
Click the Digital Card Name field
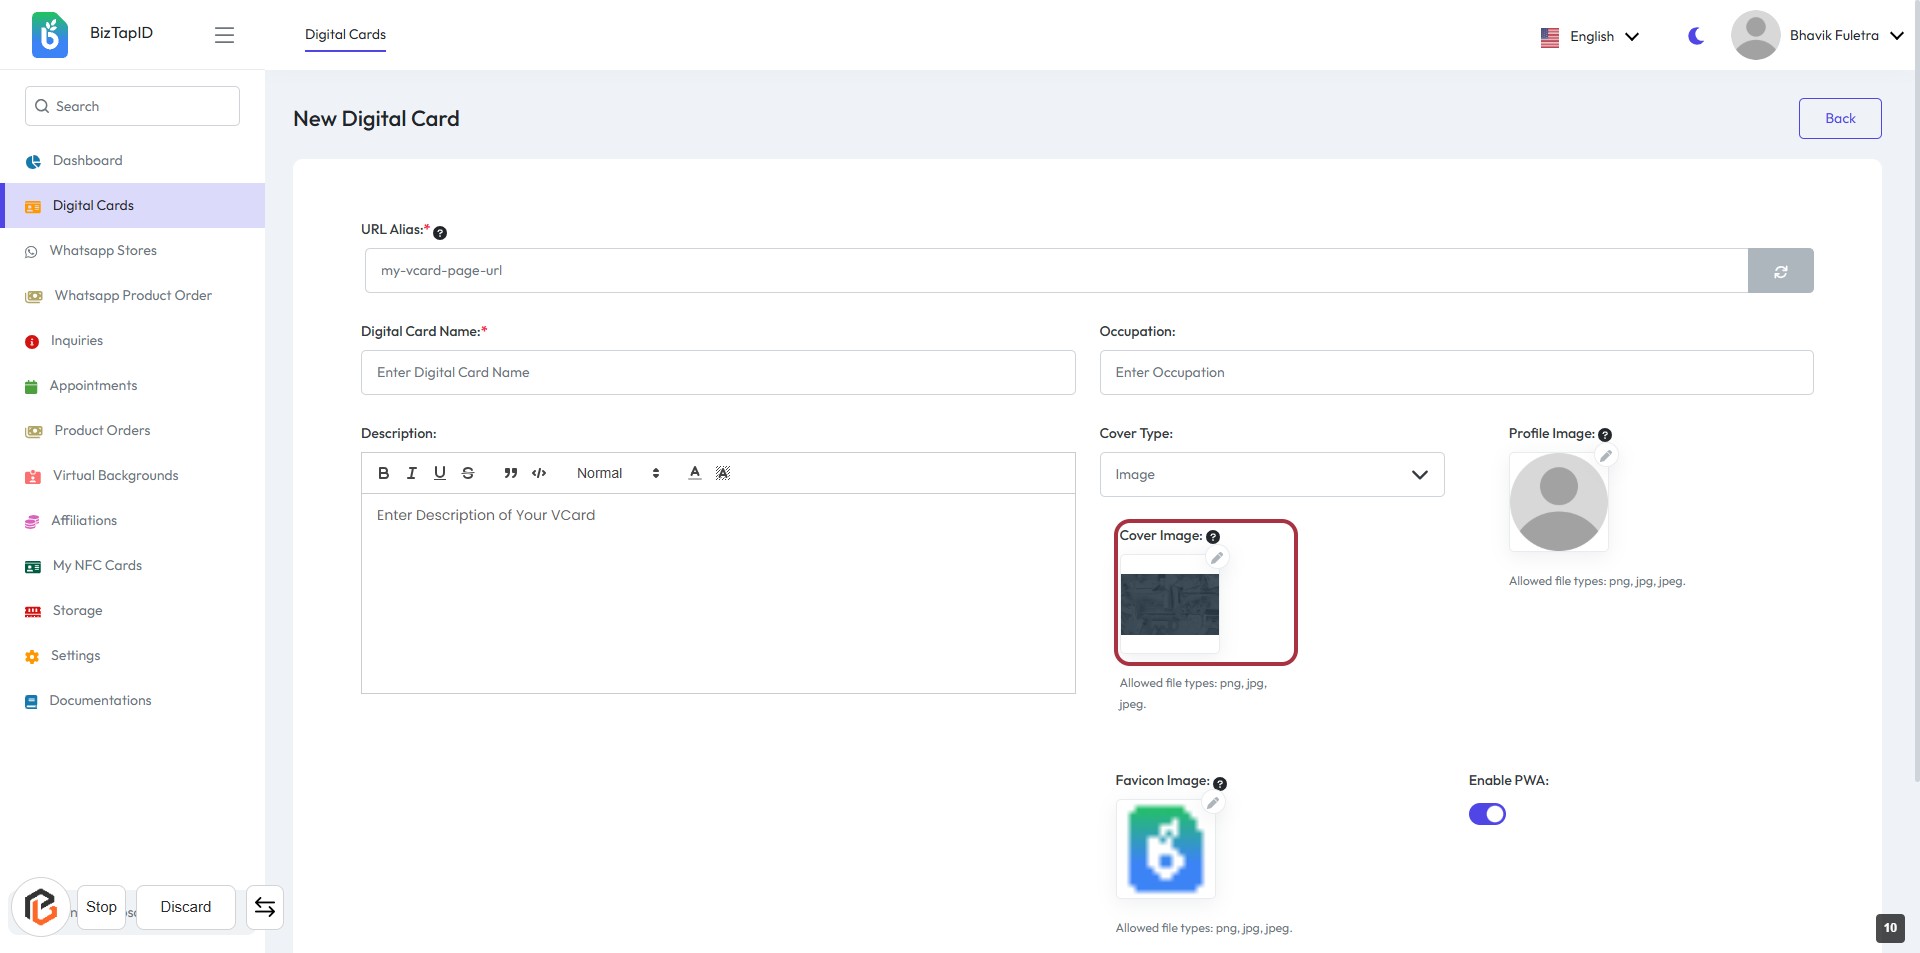tap(717, 373)
